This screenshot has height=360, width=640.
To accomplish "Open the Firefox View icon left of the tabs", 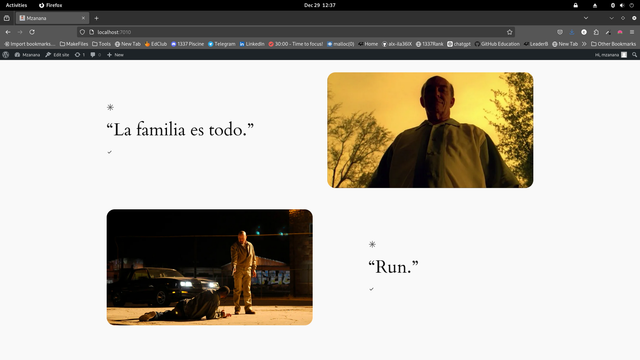I will pyautogui.click(x=7, y=18).
